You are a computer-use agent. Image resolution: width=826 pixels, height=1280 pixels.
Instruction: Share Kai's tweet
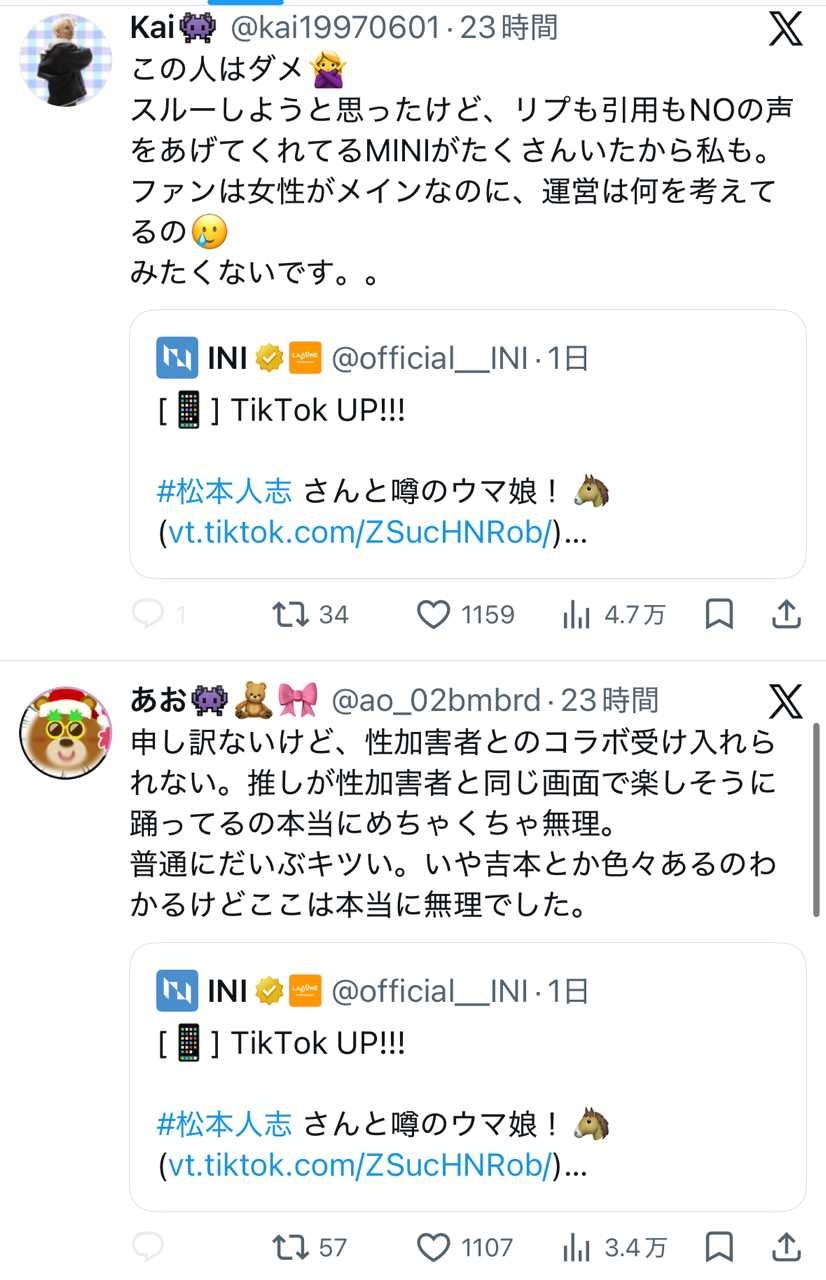coord(787,614)
